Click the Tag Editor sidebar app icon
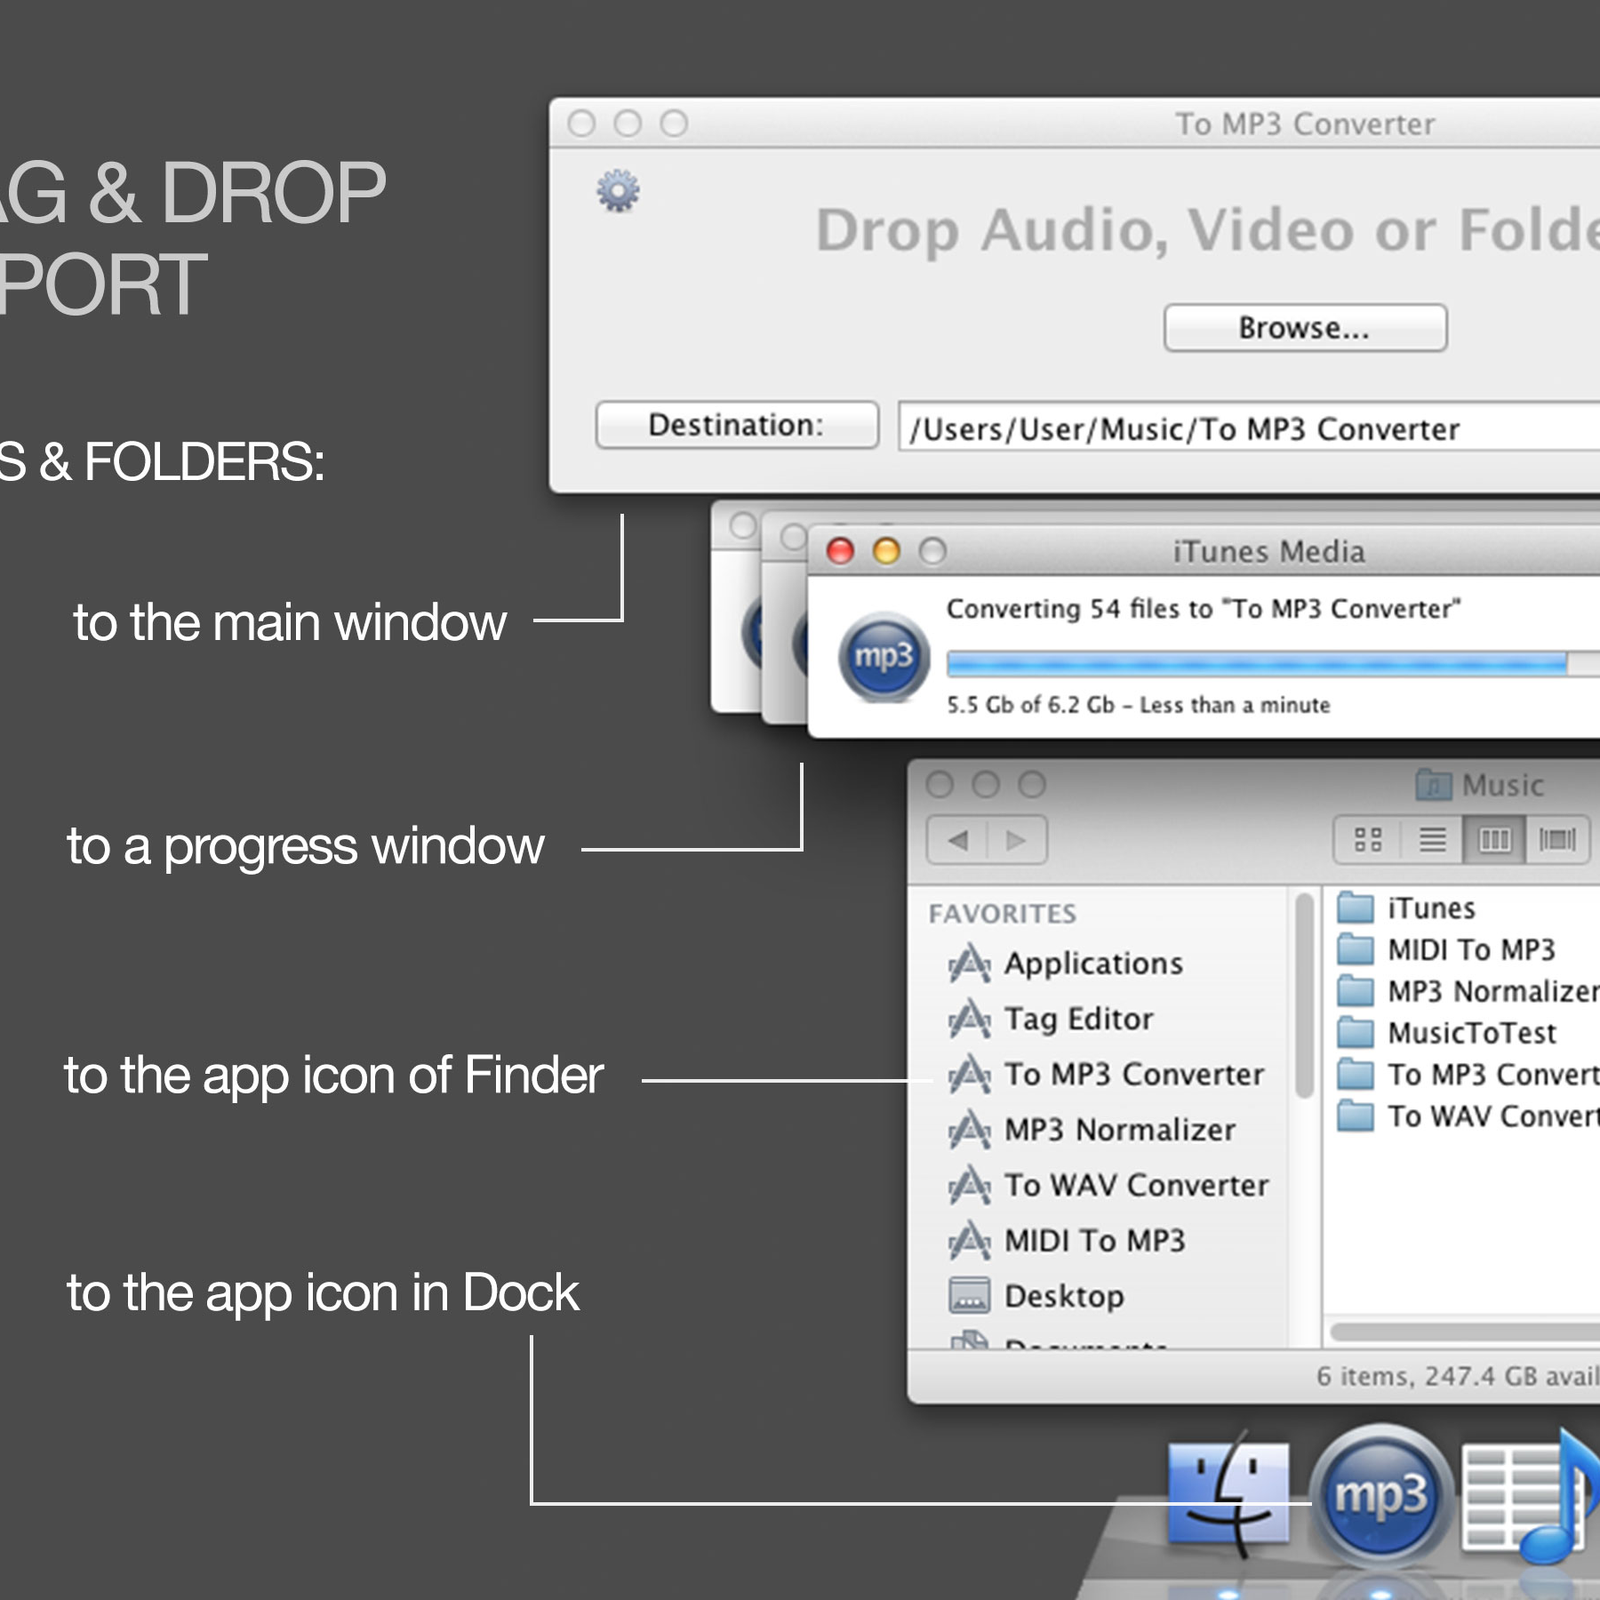 tap(969, 1020)
